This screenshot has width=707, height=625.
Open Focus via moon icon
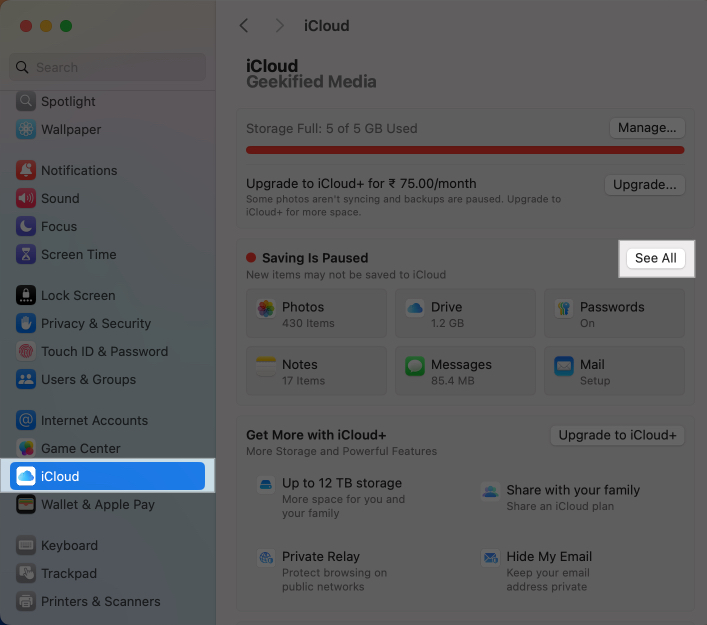26,226
